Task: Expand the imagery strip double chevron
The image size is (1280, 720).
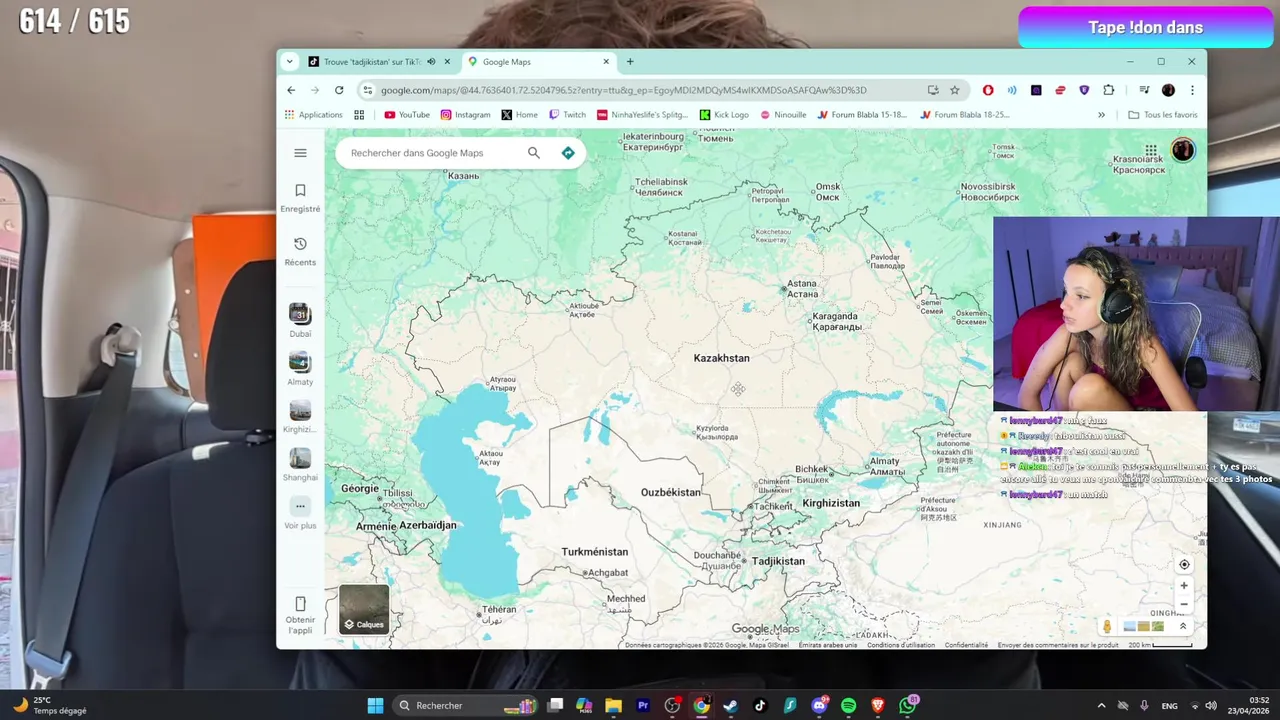Action: (1182, 626)
